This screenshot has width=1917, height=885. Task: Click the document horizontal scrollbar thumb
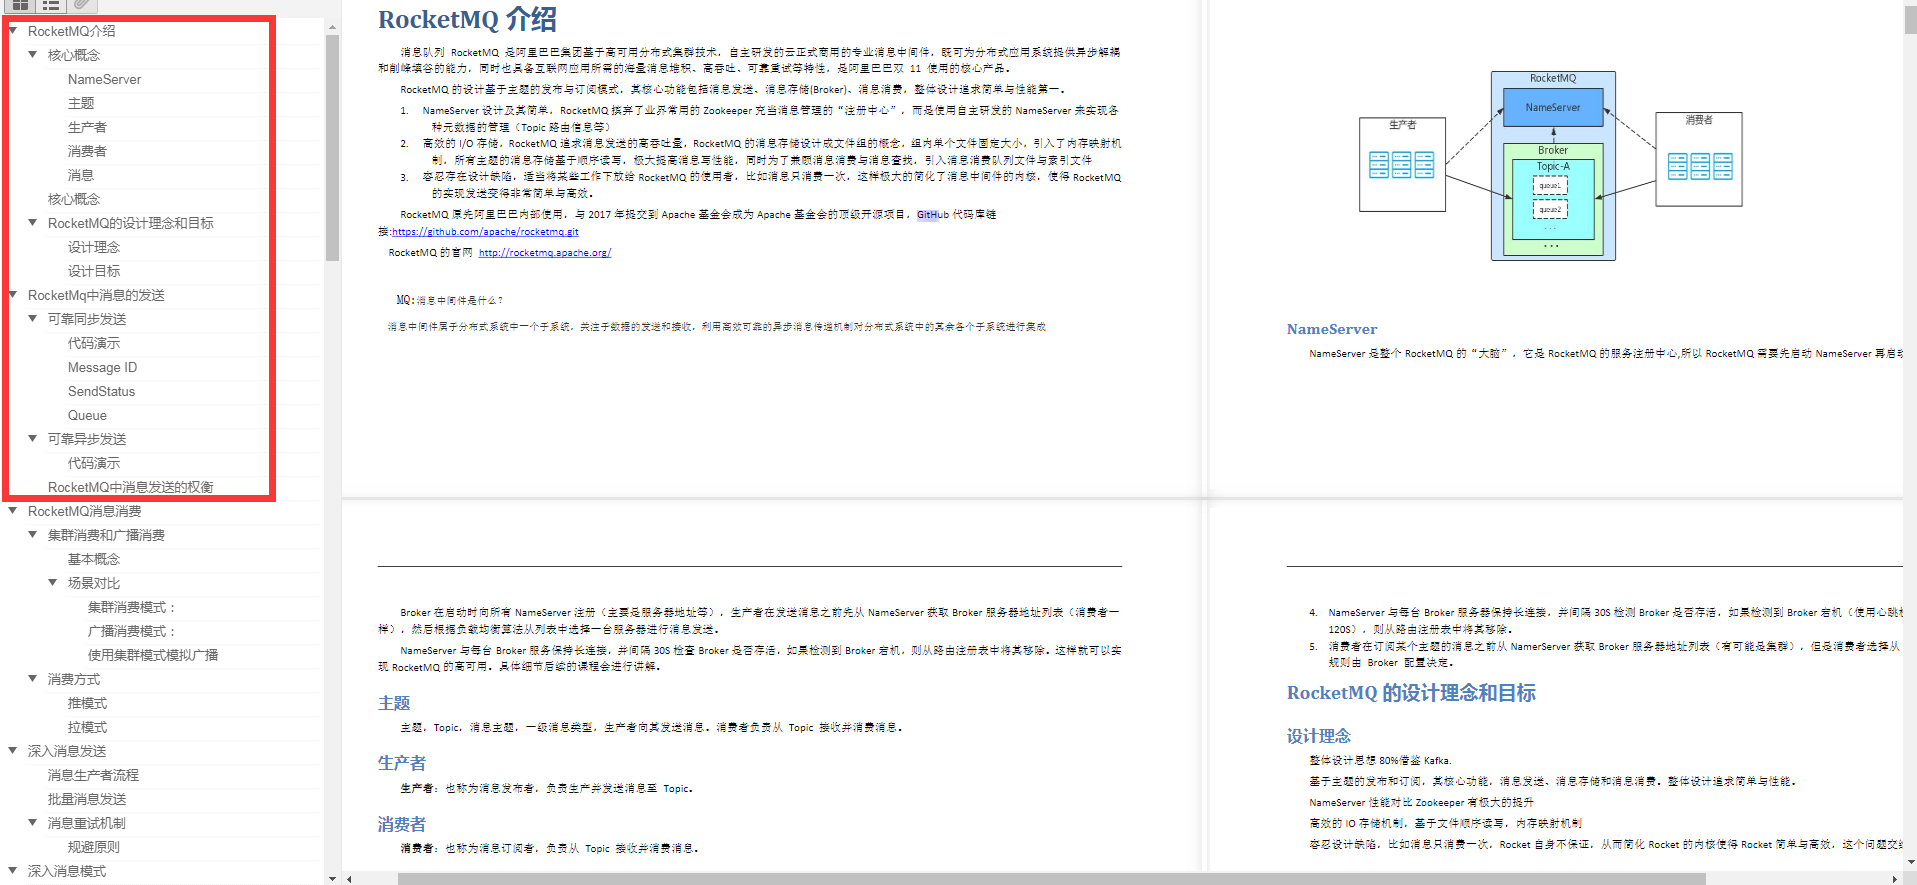click(1051, 879)
